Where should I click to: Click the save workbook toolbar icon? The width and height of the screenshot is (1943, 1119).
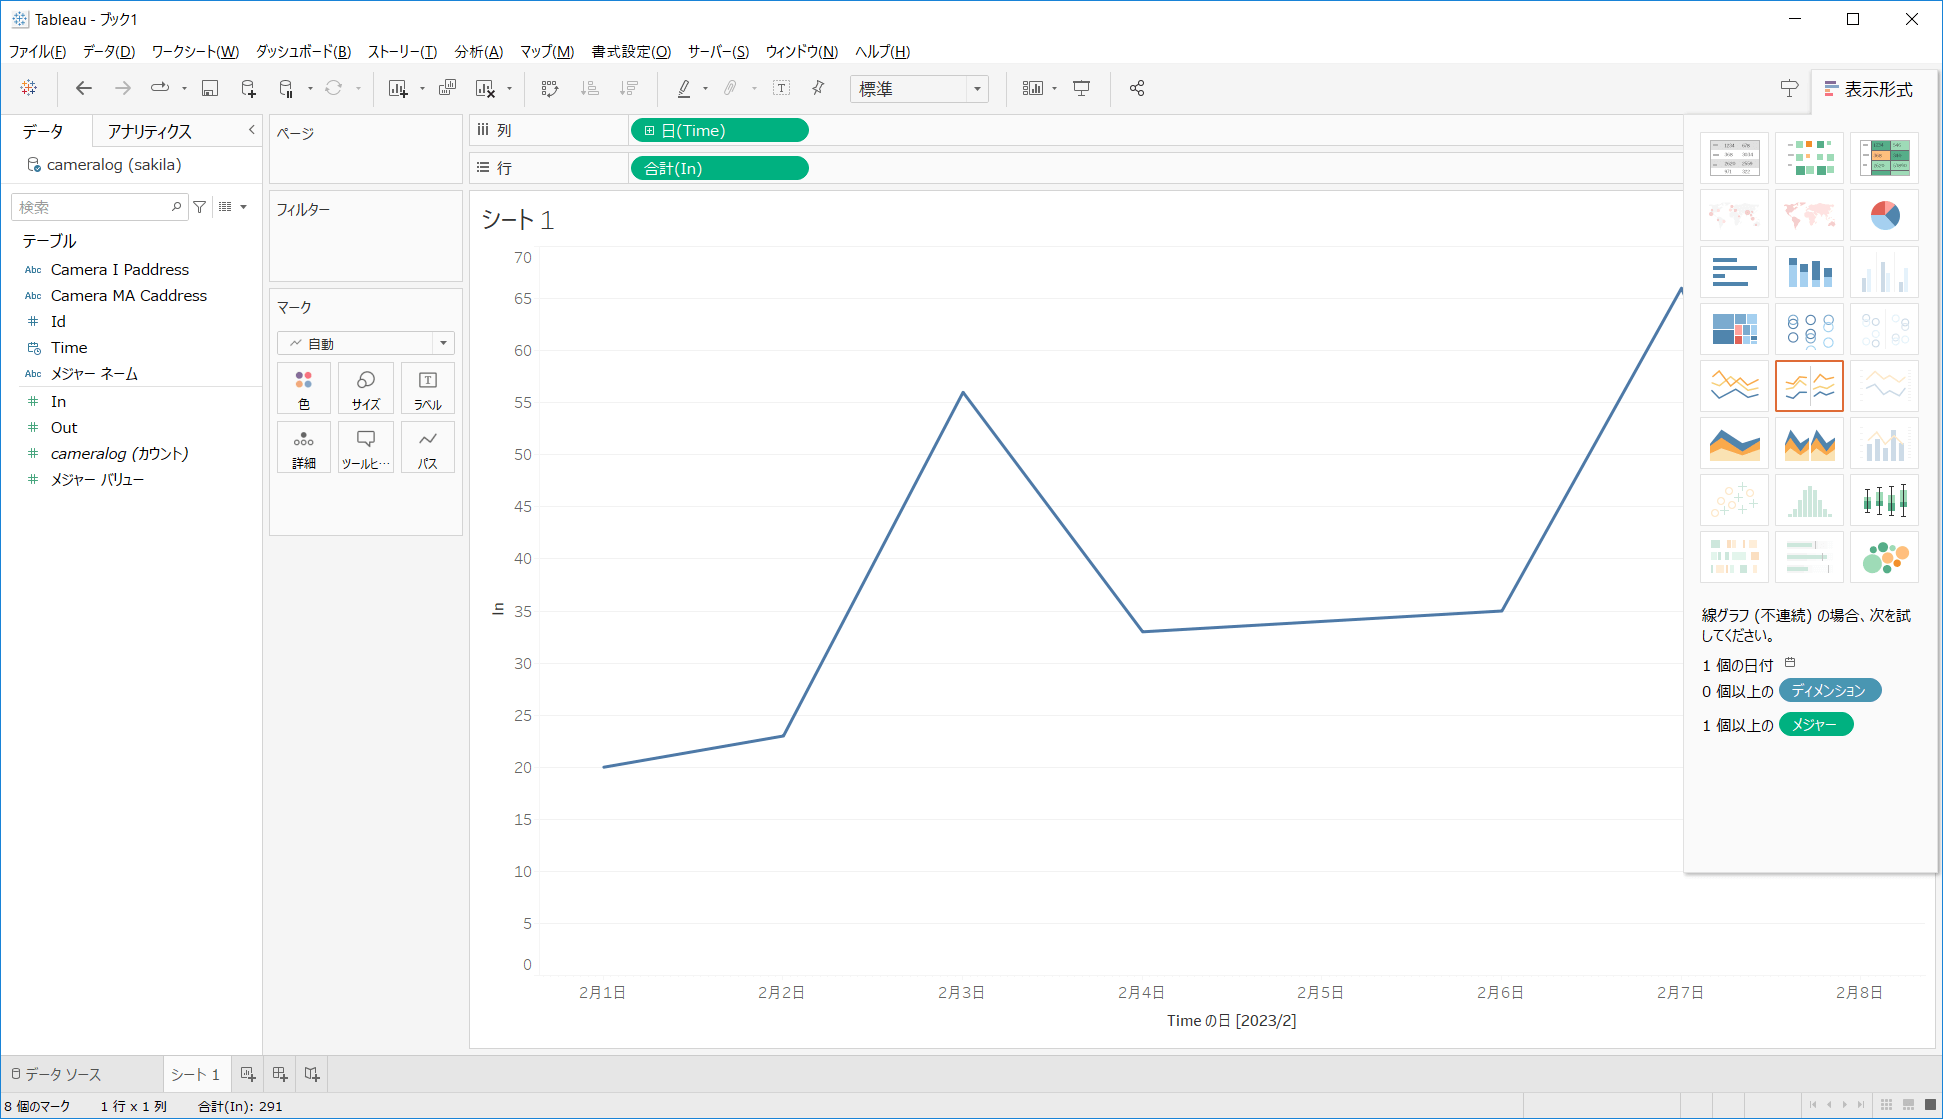pyautogui.click(x=210, y=89)
